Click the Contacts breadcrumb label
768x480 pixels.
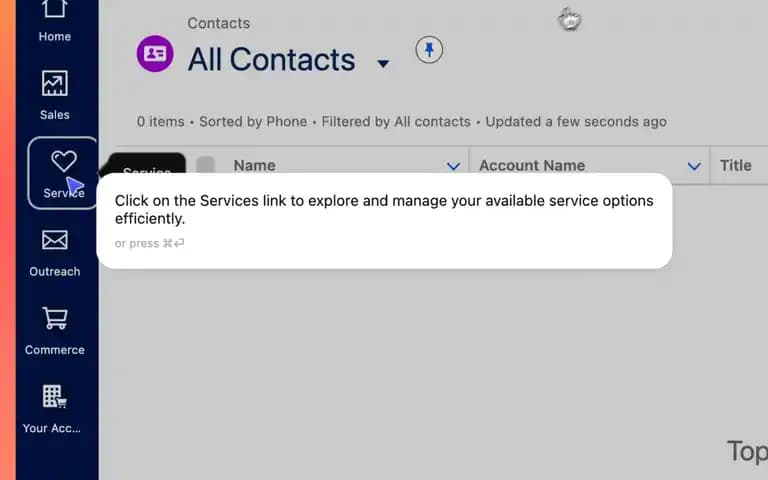[x=218, y=23]
